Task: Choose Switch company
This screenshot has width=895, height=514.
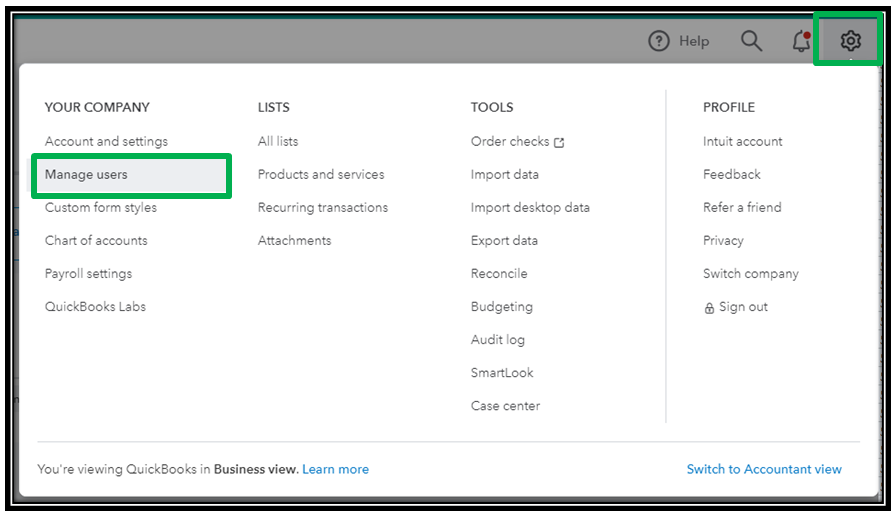Action: [751, 274]
